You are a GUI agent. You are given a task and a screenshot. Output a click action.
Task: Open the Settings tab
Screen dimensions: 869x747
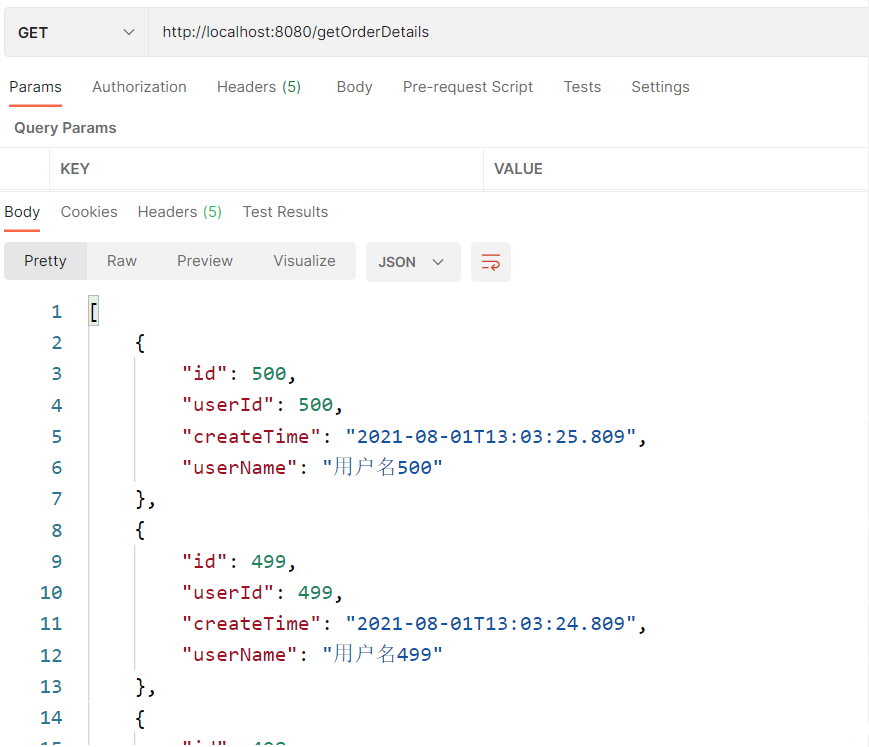(660, 87)
